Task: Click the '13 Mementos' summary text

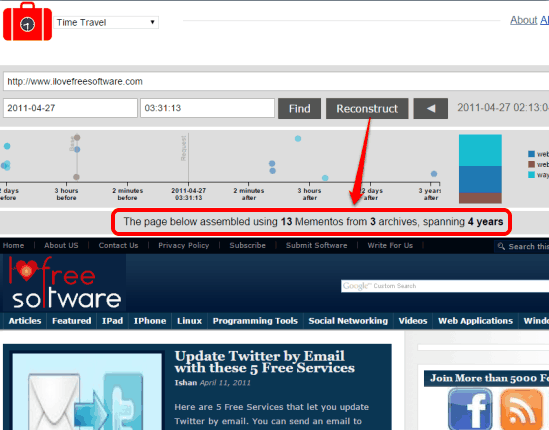Action: click(x=313, y=222)
